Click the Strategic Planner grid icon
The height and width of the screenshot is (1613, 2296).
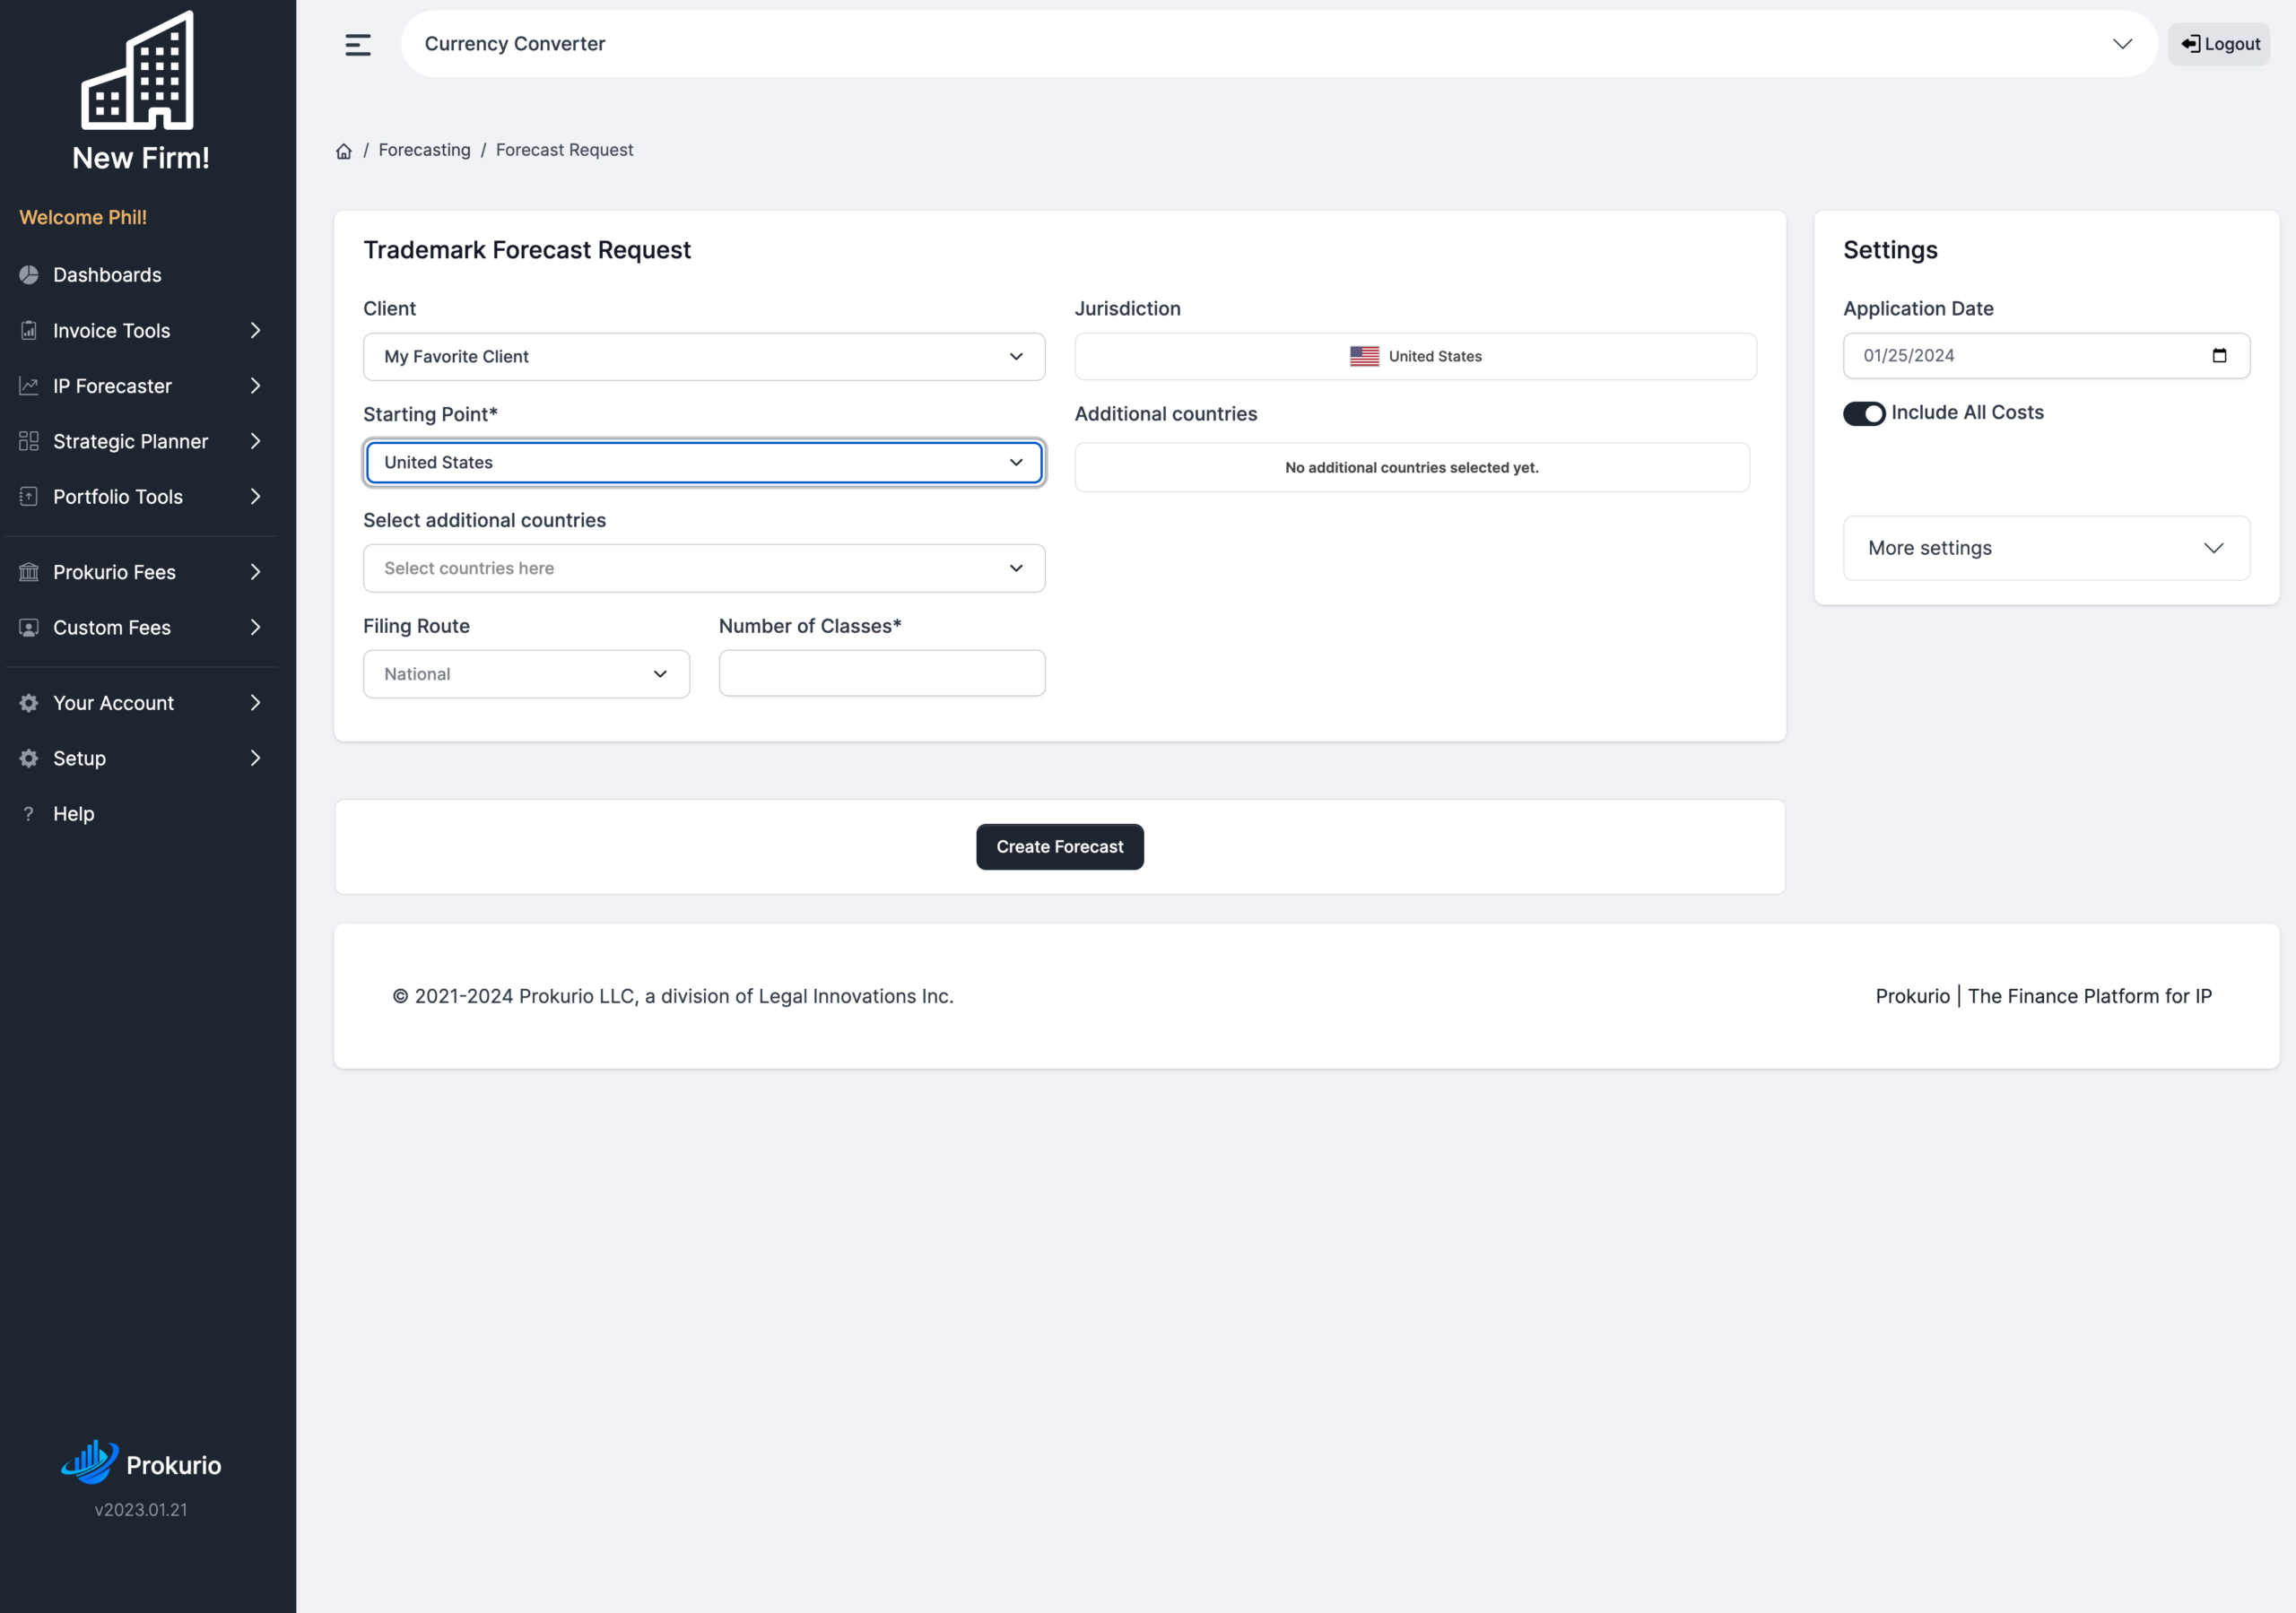tap(29, 441)
